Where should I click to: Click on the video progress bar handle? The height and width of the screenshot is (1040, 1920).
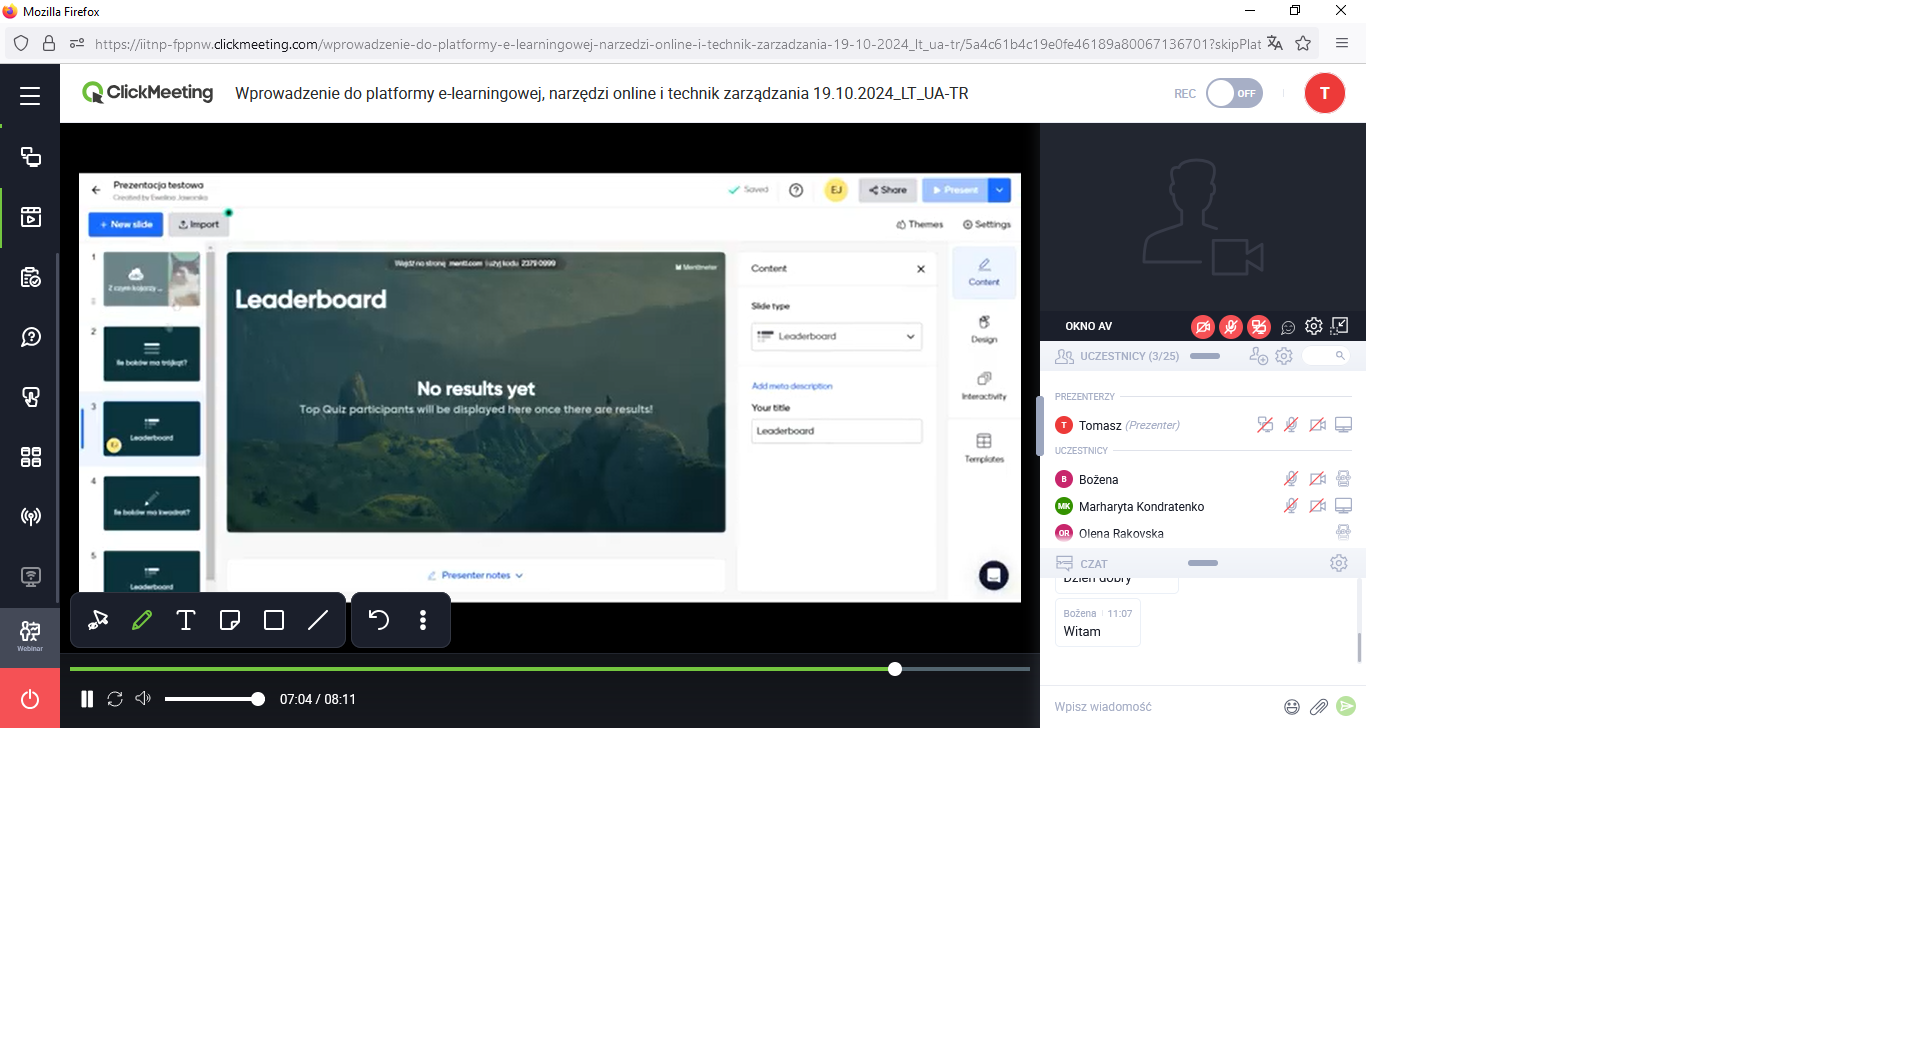point(895,669)
